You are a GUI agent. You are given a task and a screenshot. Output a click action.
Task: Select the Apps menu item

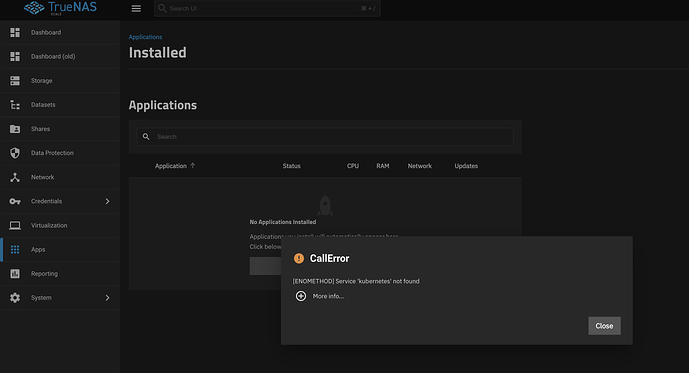pyautogui.click(x=61, y=250)
